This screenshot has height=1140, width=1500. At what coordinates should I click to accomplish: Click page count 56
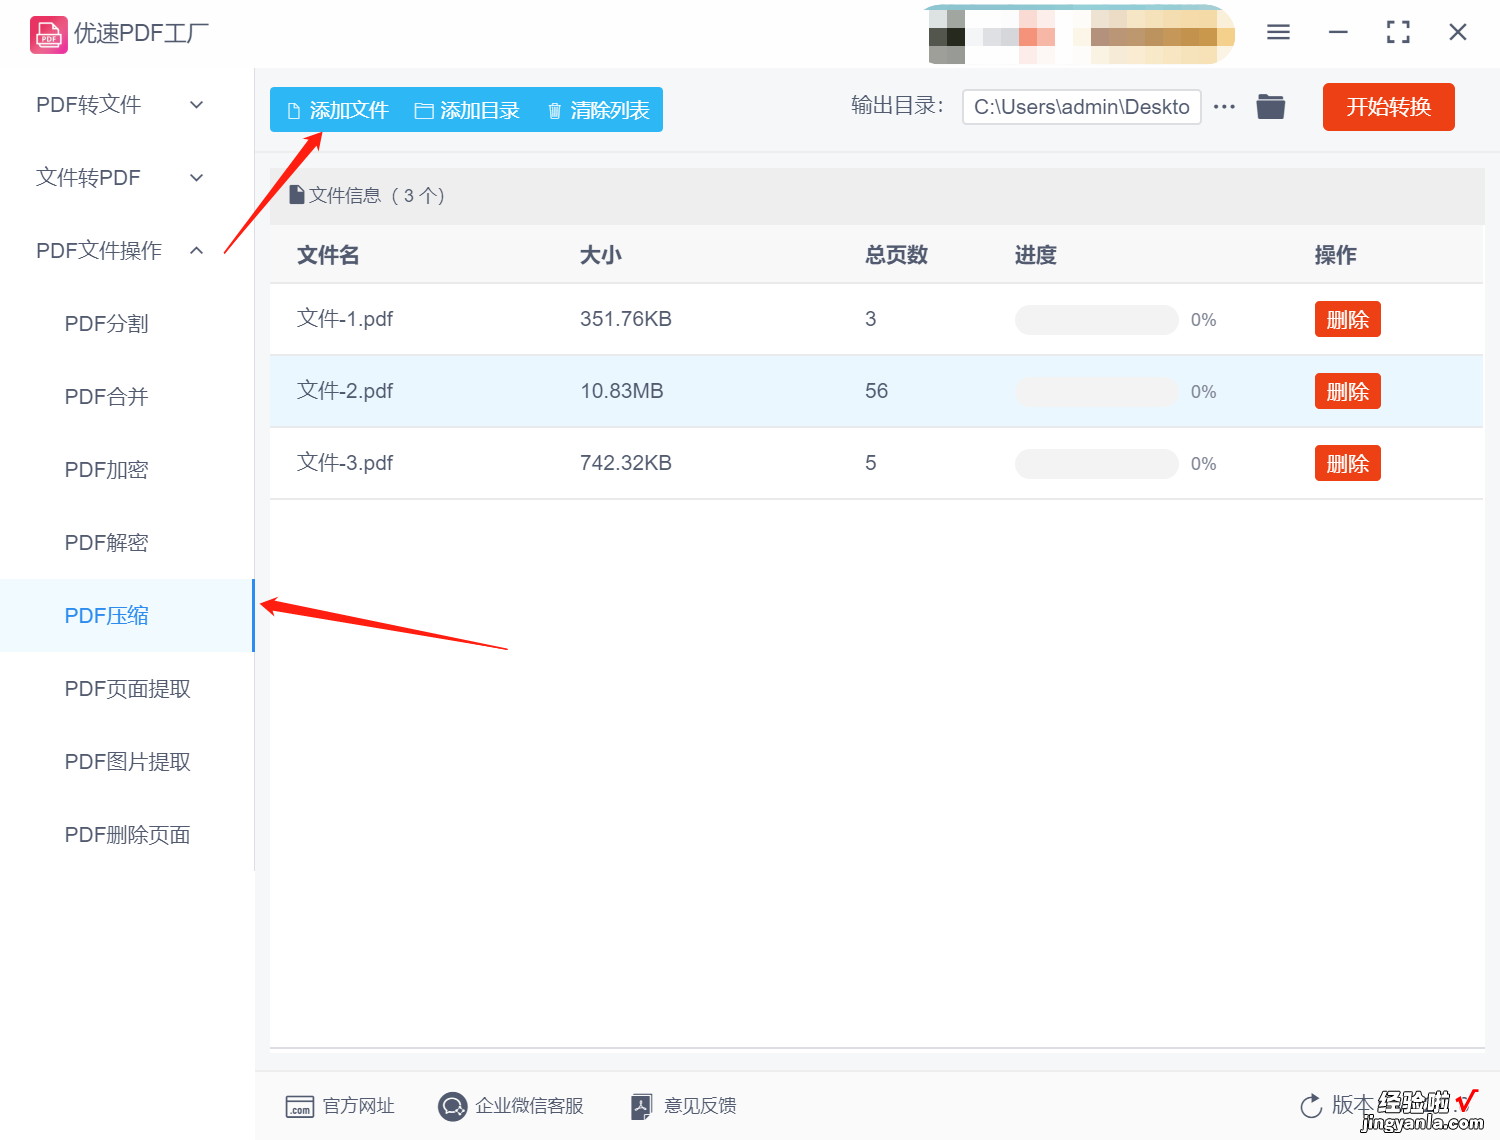[876, 391]
